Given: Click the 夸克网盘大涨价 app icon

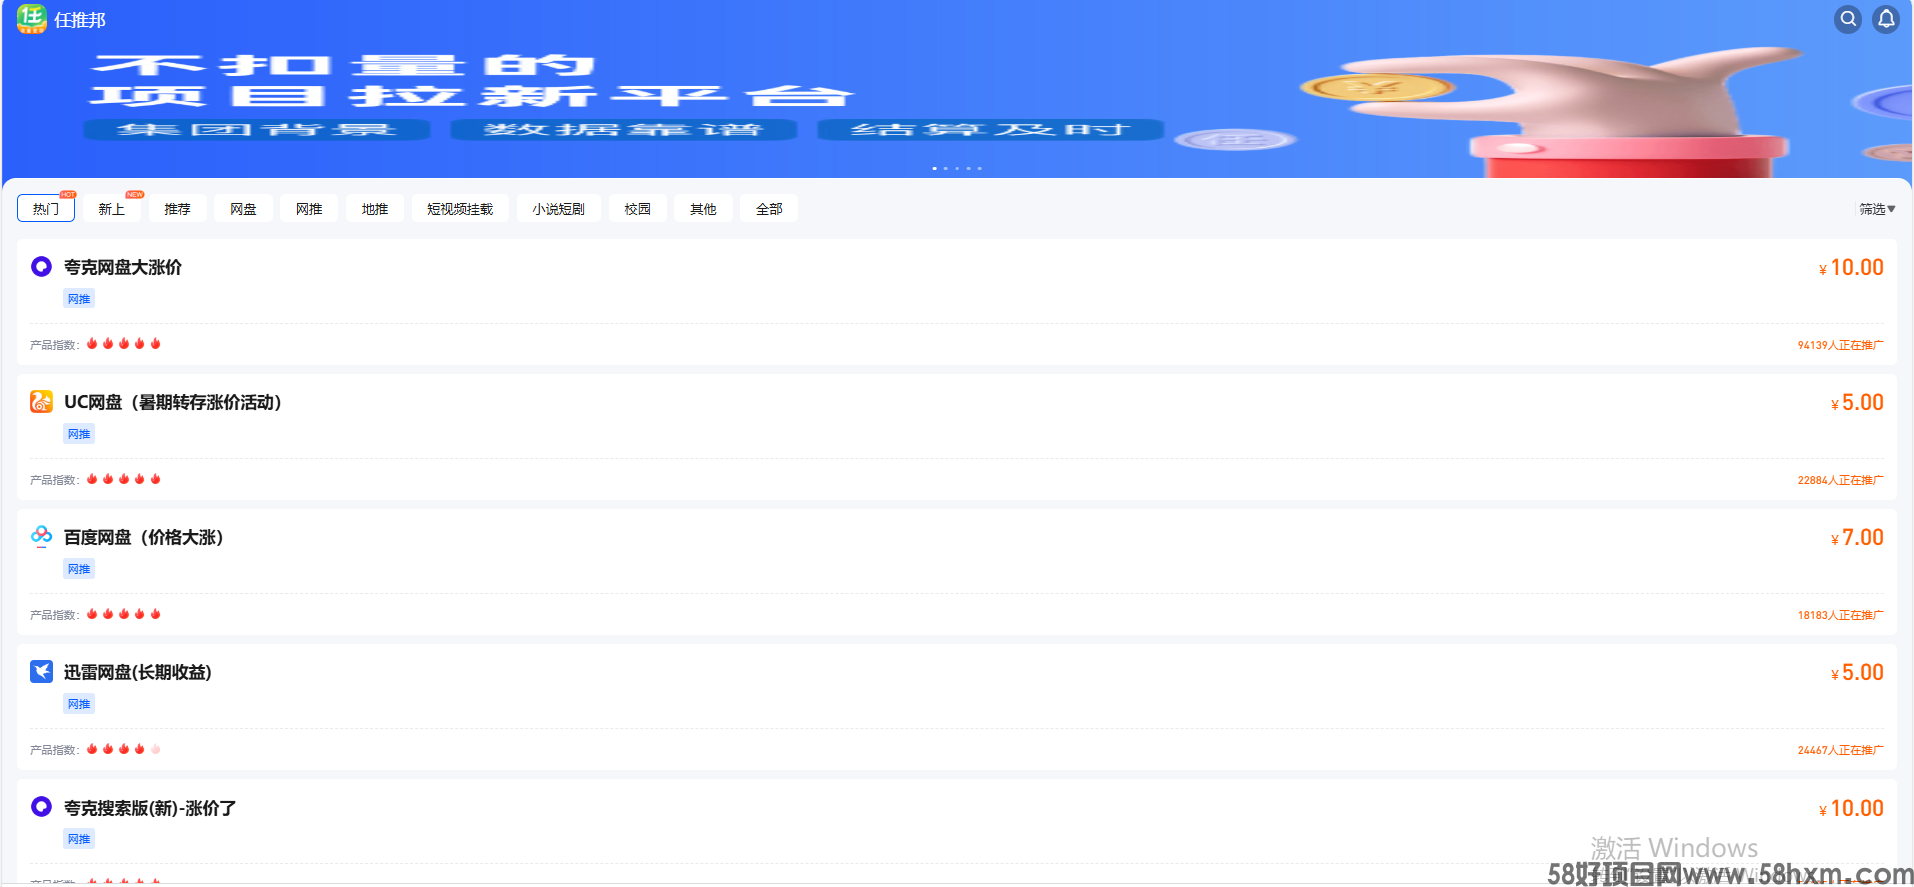Looking at the screenshot, I should point(41,267).
